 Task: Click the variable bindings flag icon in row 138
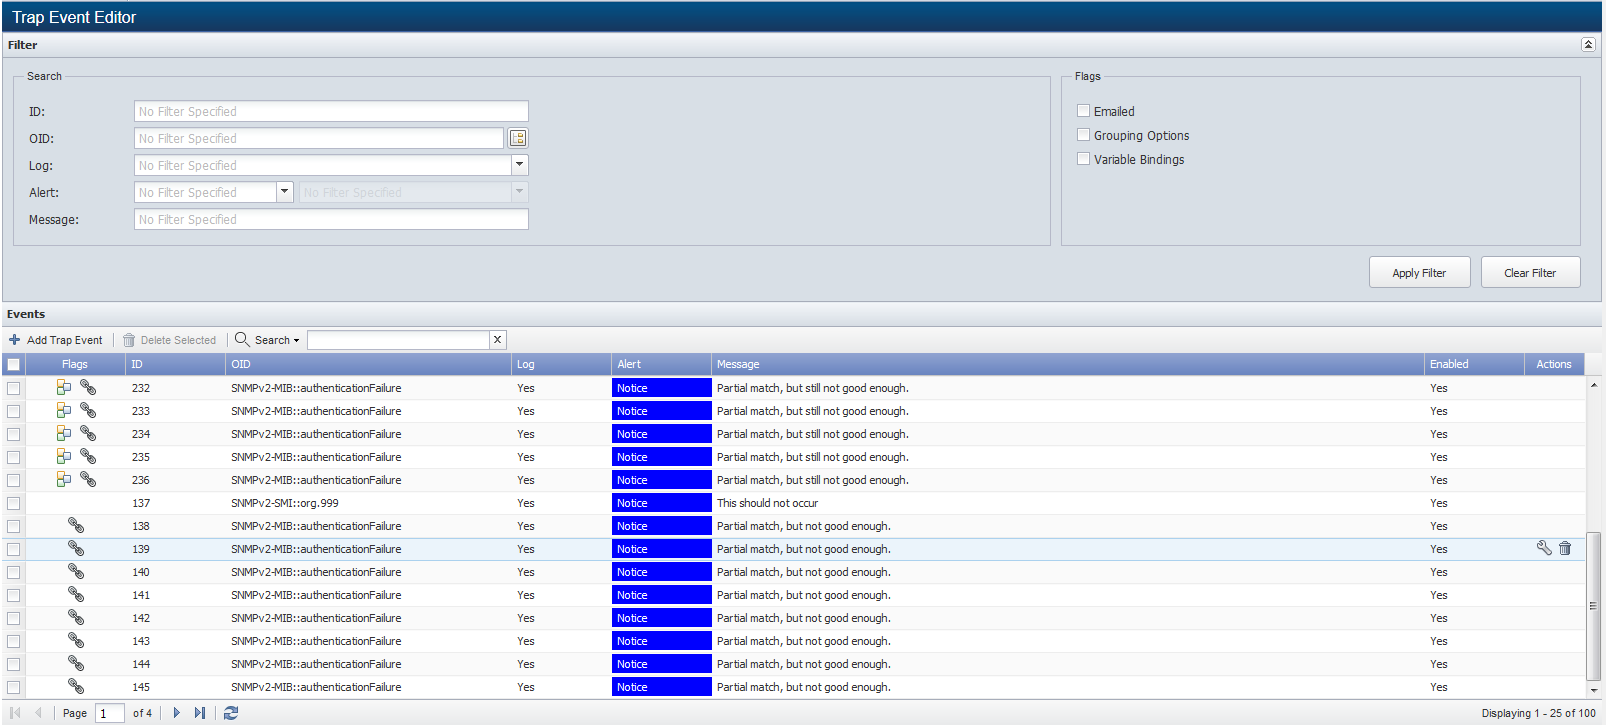[x=76, y=525]
